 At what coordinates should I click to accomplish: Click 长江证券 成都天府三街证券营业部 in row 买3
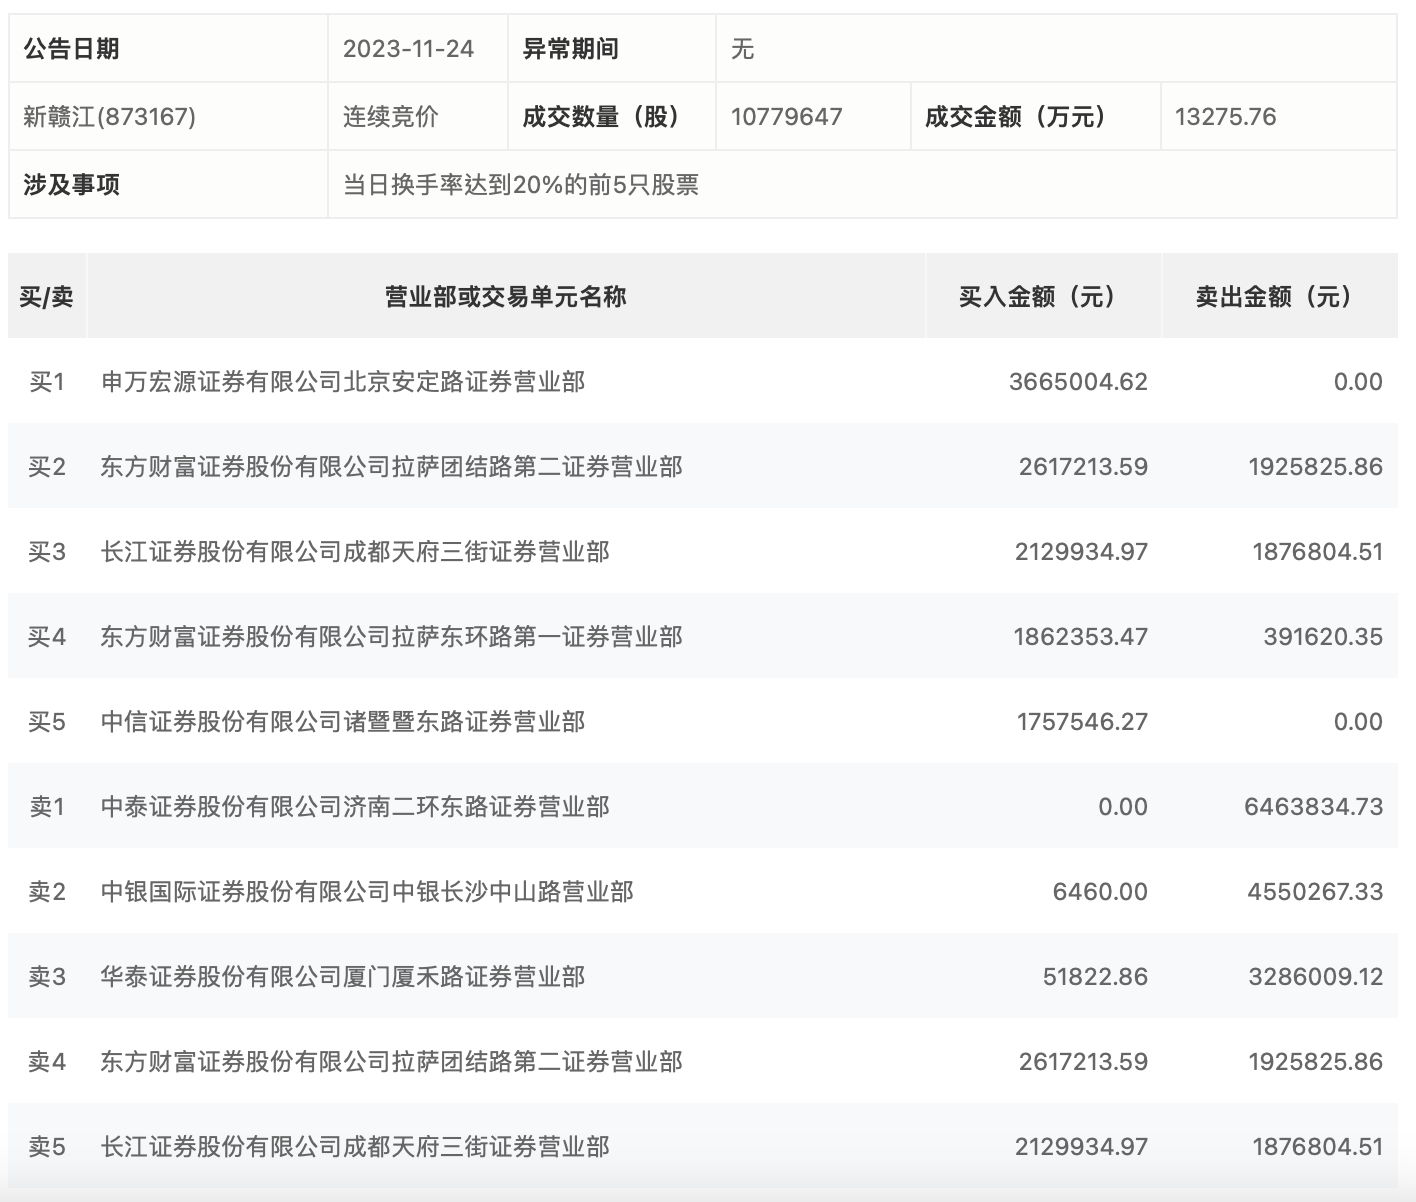(x=355, y=551)
